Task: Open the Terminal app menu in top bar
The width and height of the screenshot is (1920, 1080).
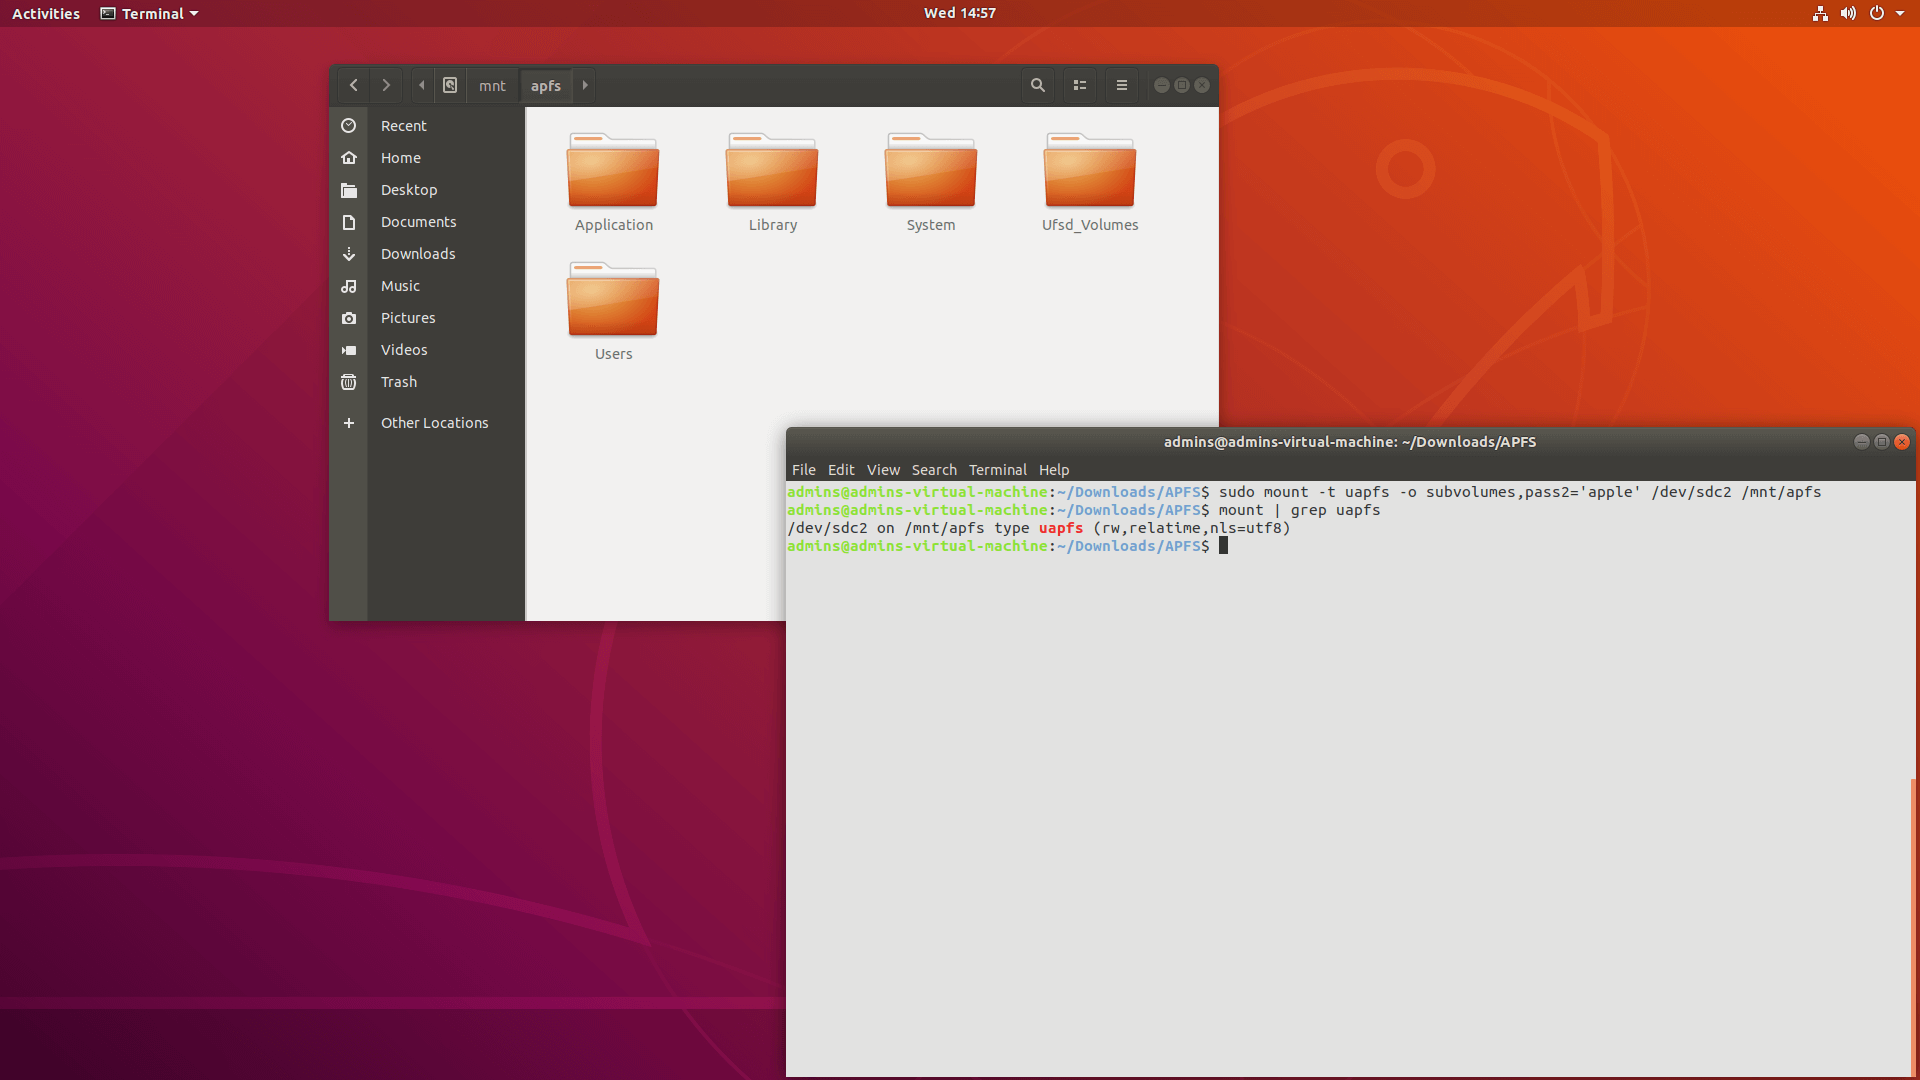Action: [150, 13]
